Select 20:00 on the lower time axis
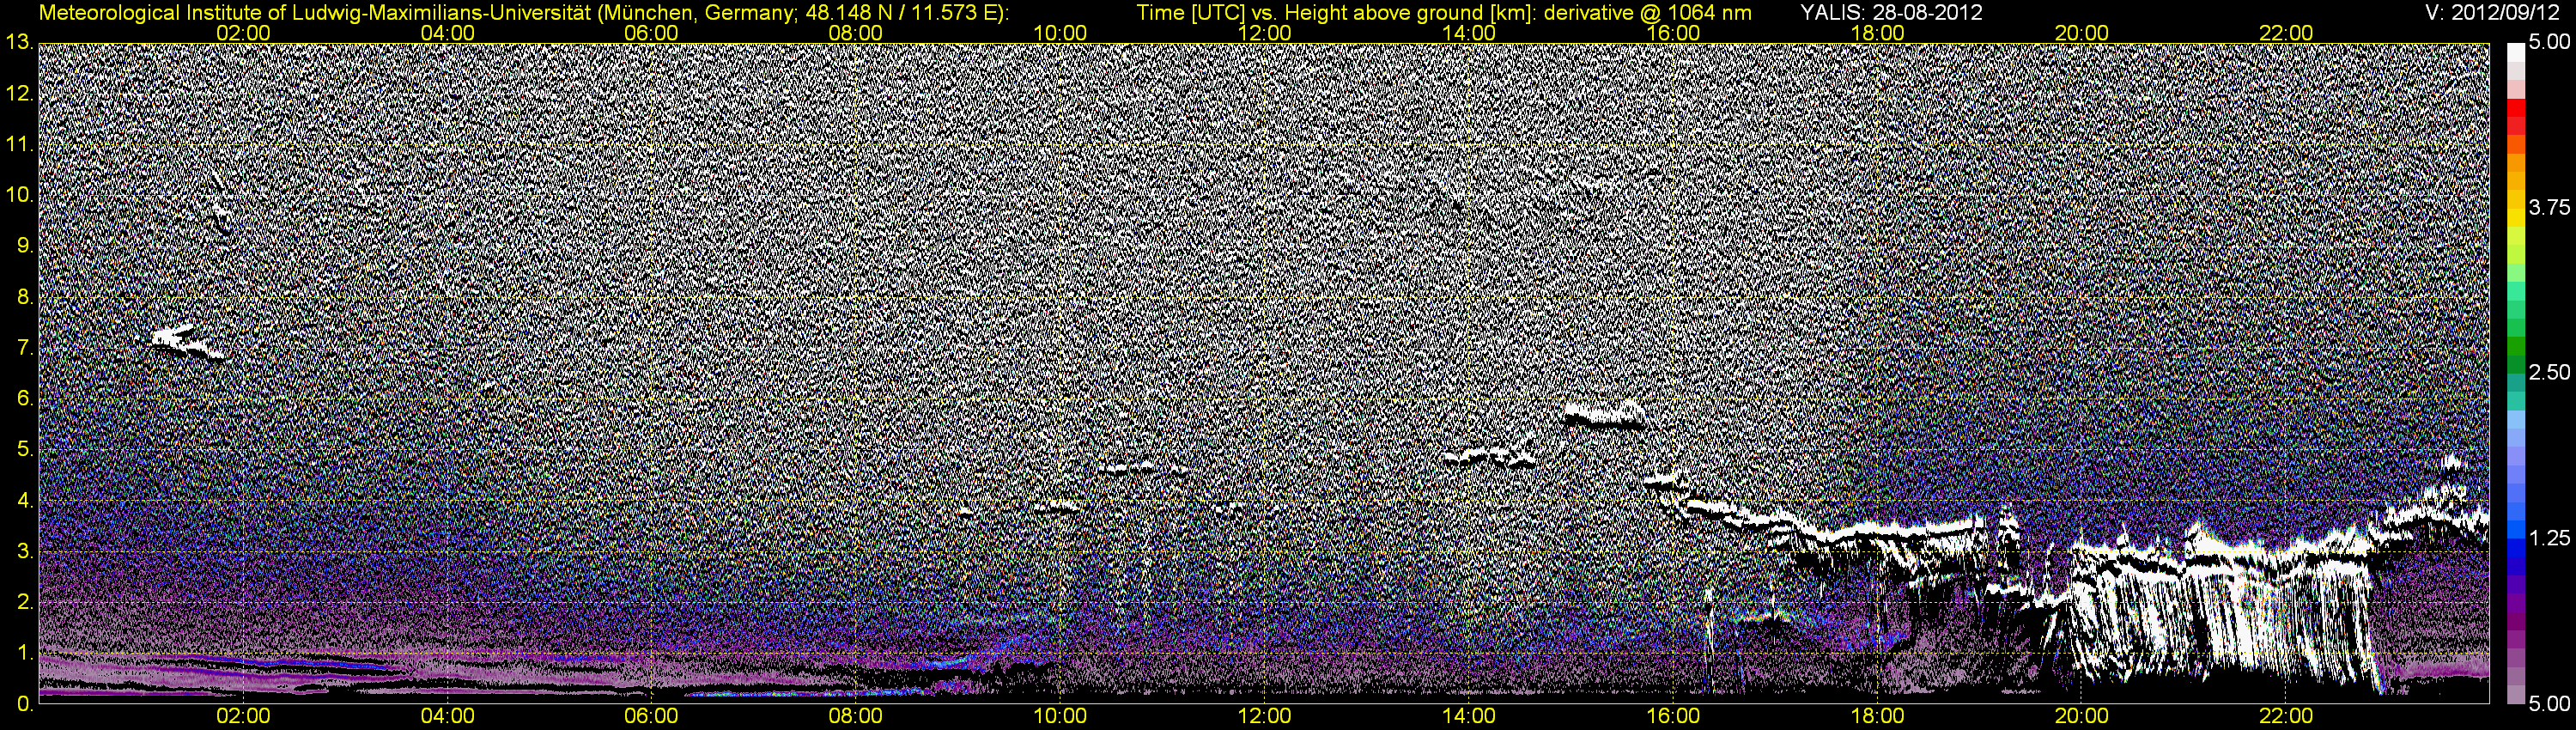The width and height of the screenshot is (2576, 730). pyautogui.click(x=2081, y=716)
